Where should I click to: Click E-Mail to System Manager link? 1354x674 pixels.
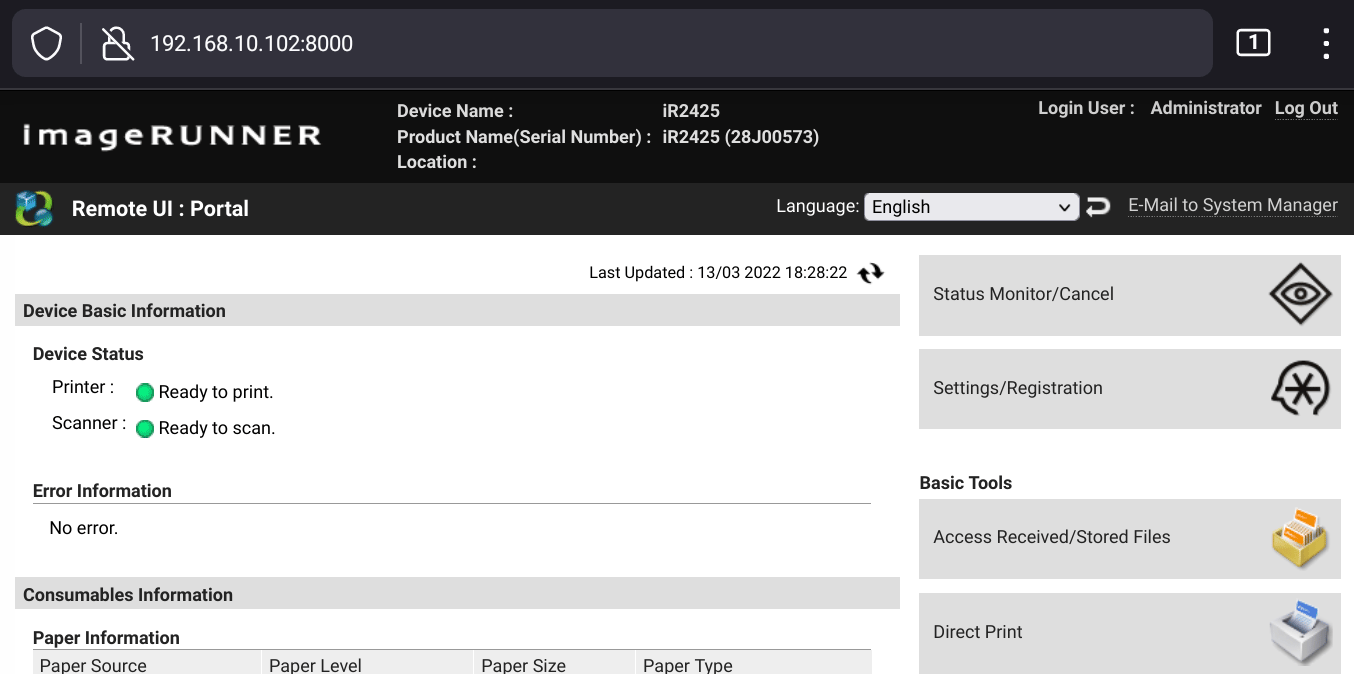pos(1233,205)
